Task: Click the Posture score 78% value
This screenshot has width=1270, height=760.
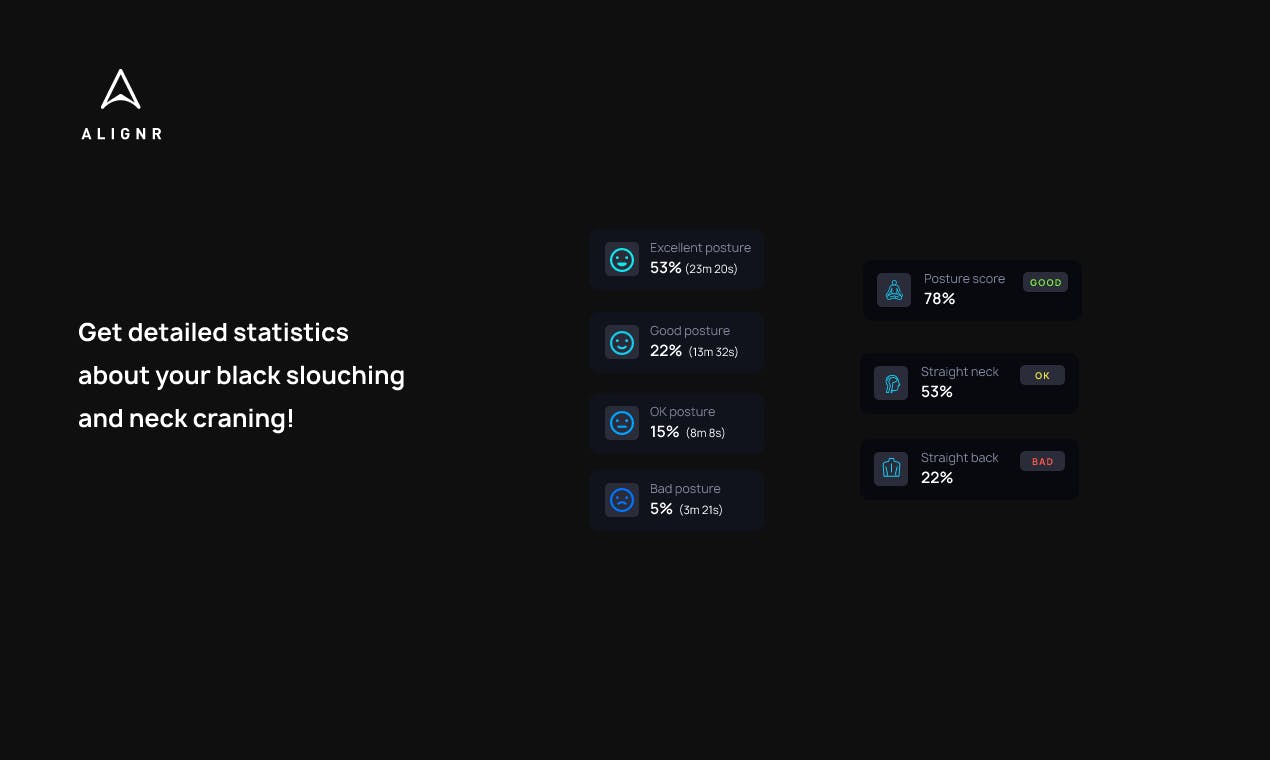Action: tap(940, 299)
